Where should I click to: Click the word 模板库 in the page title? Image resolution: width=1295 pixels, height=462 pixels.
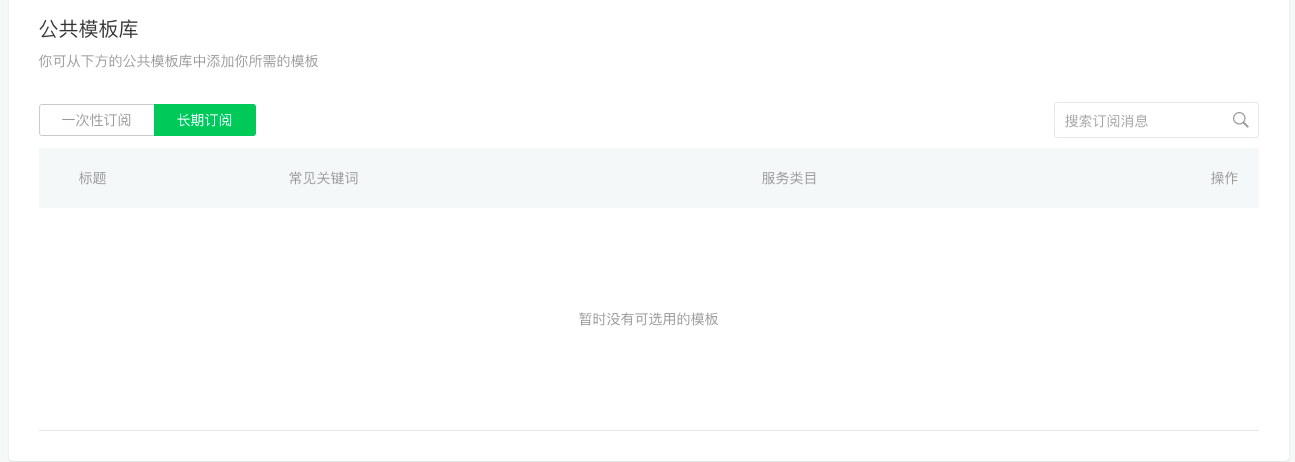tap(109, 29)
